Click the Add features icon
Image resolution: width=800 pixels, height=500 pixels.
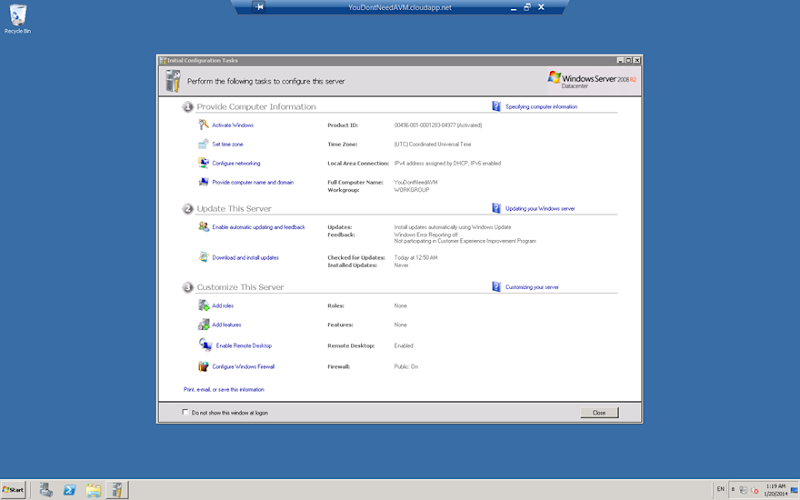tap(204, 324)
